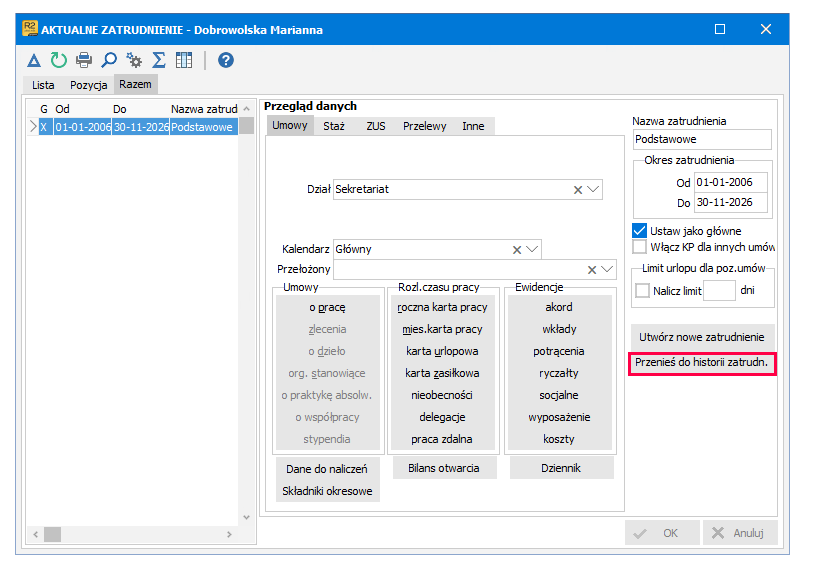The width and height of the screenshot is (818, 572).
Task: Click 'Składniki okresowe' button
Action: click(327, 491)
